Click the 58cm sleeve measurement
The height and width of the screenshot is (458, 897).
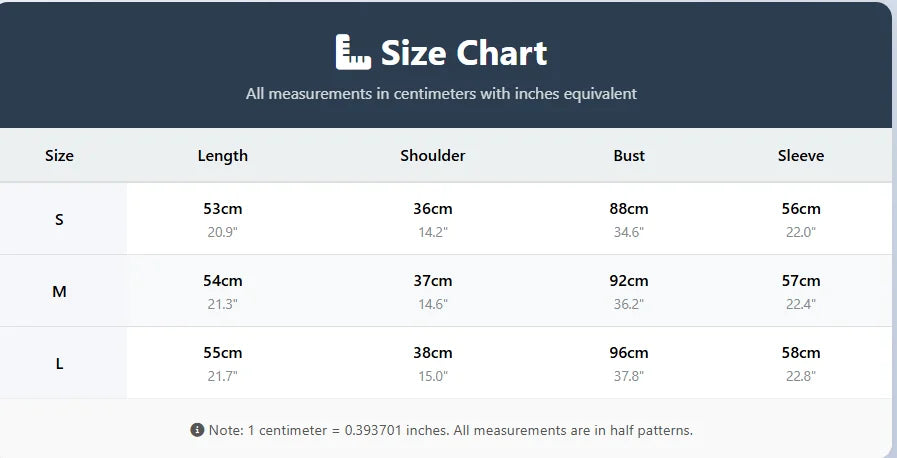point(801,353)
